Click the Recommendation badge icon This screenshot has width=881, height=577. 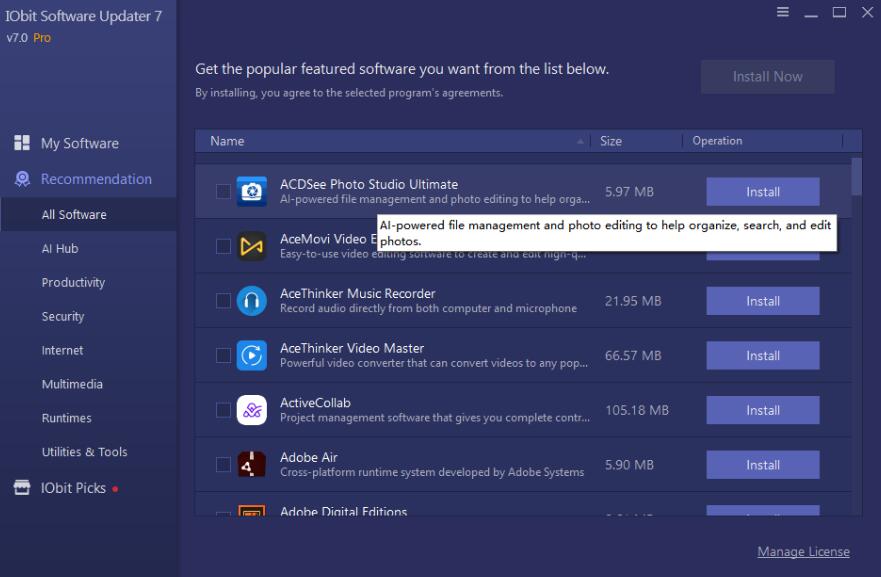tap(22, 179)
